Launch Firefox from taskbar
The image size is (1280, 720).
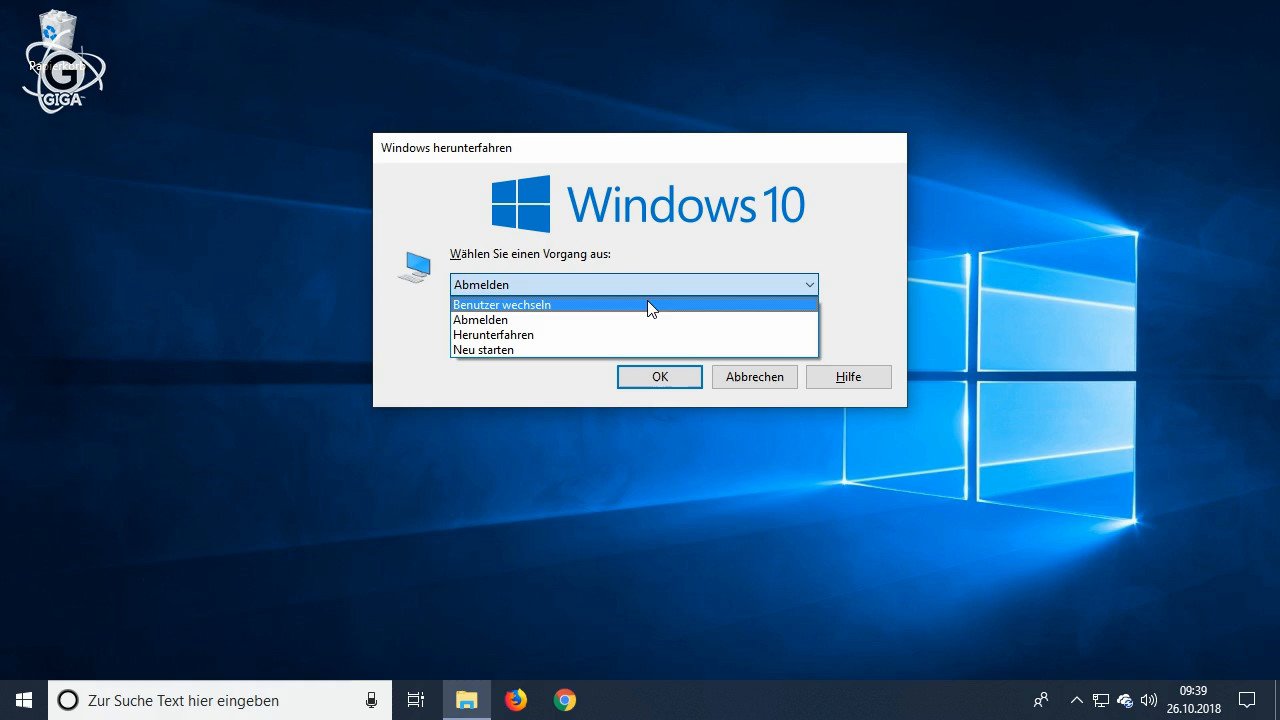(516, 700)
